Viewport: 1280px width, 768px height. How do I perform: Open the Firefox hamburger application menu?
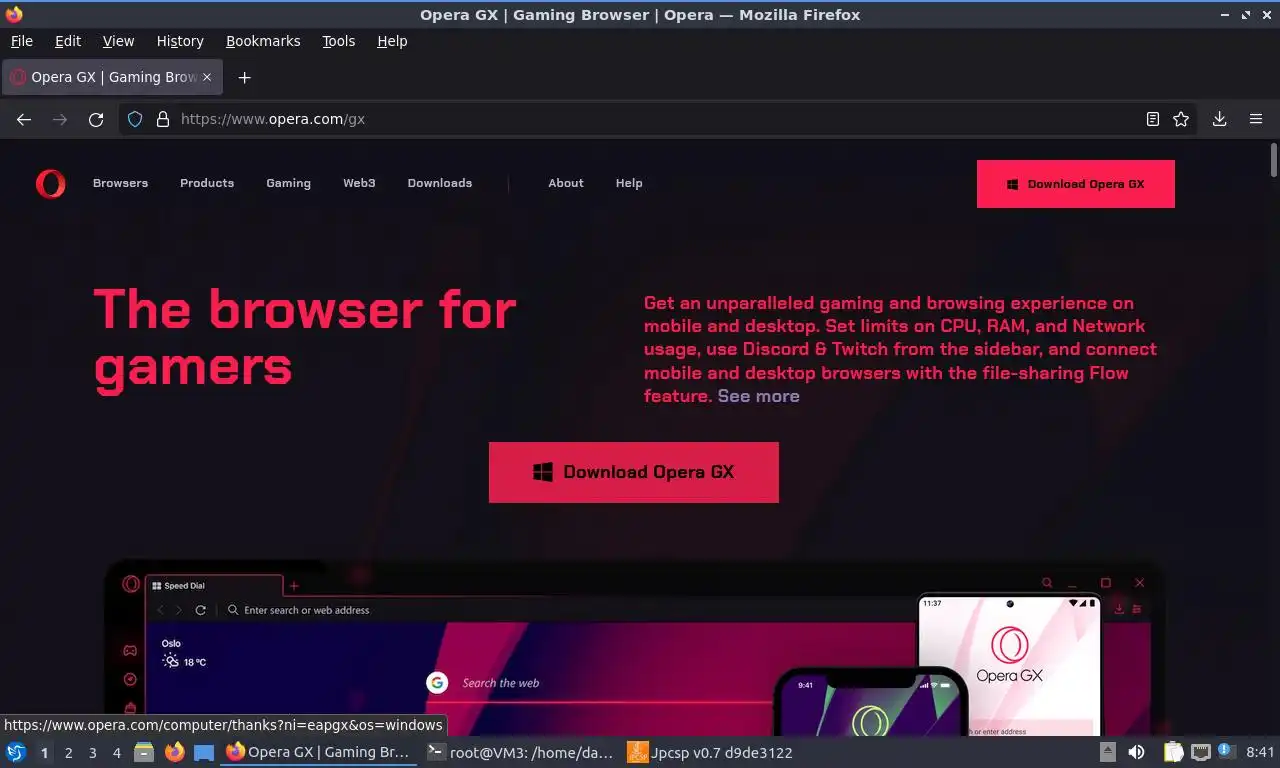(x=1256, y=119)
